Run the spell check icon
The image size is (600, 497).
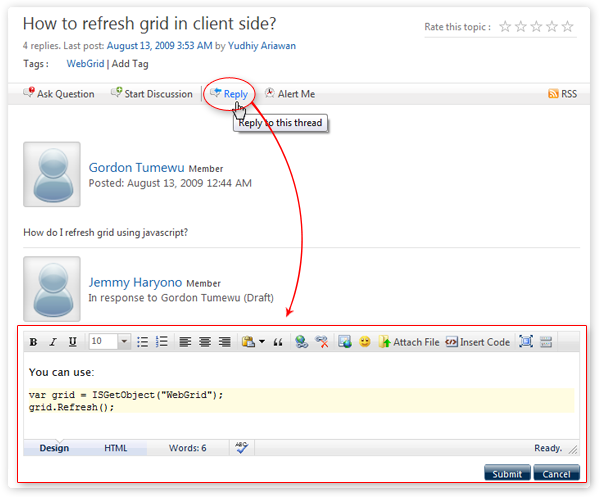(x=242, y=448)
